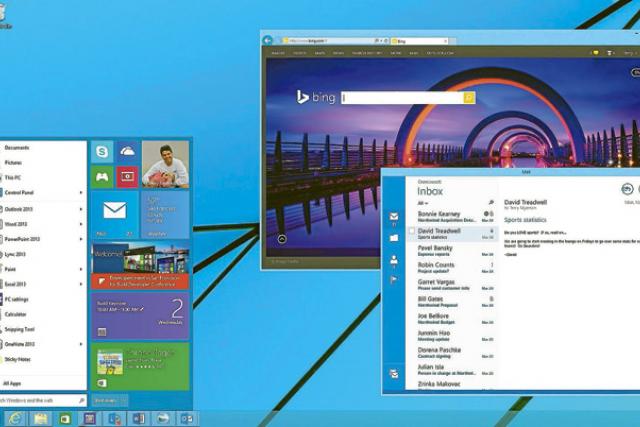Open the purple Calendar tile showing 2
640x427 pixels.
tap(140, 316)
